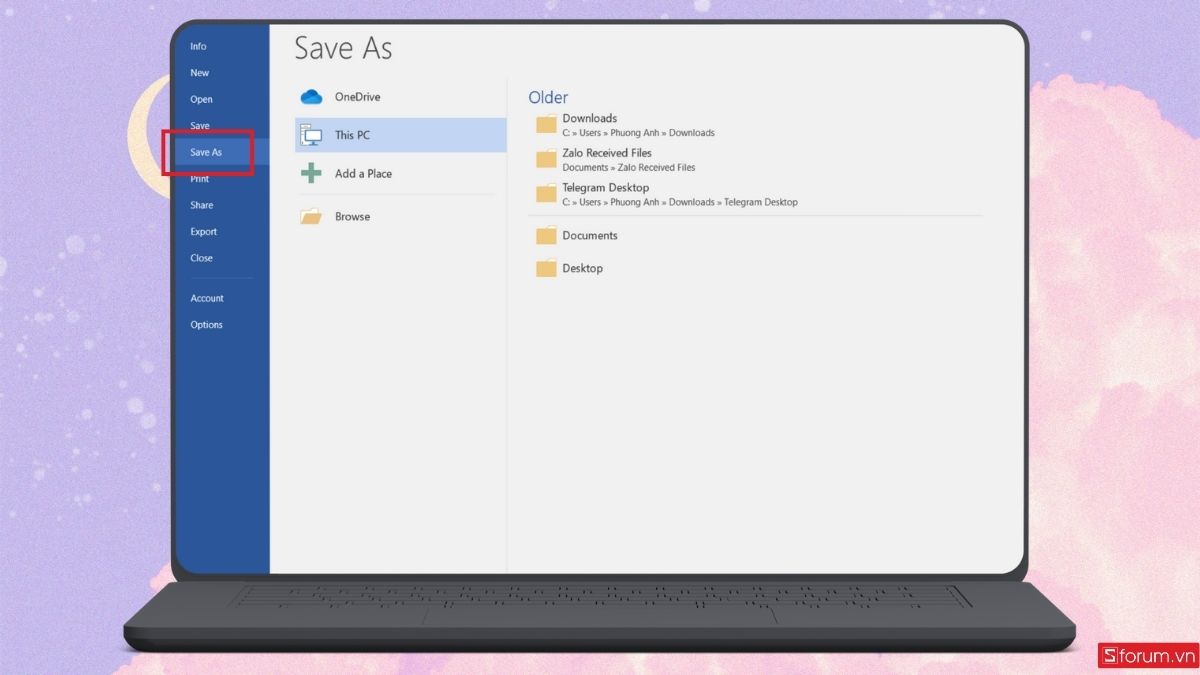Click the Browse folder icon
Viewport: 1200px width, 675px height.
pos(311,216)
